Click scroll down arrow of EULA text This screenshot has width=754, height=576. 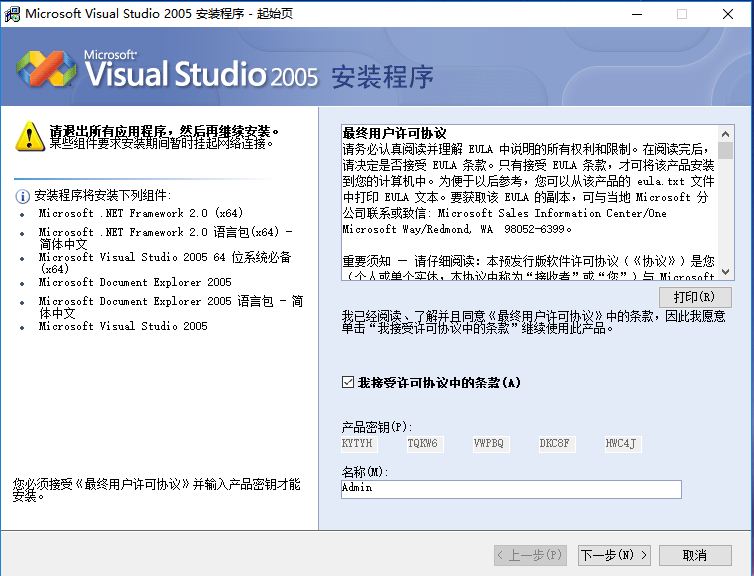click(726, 272)
